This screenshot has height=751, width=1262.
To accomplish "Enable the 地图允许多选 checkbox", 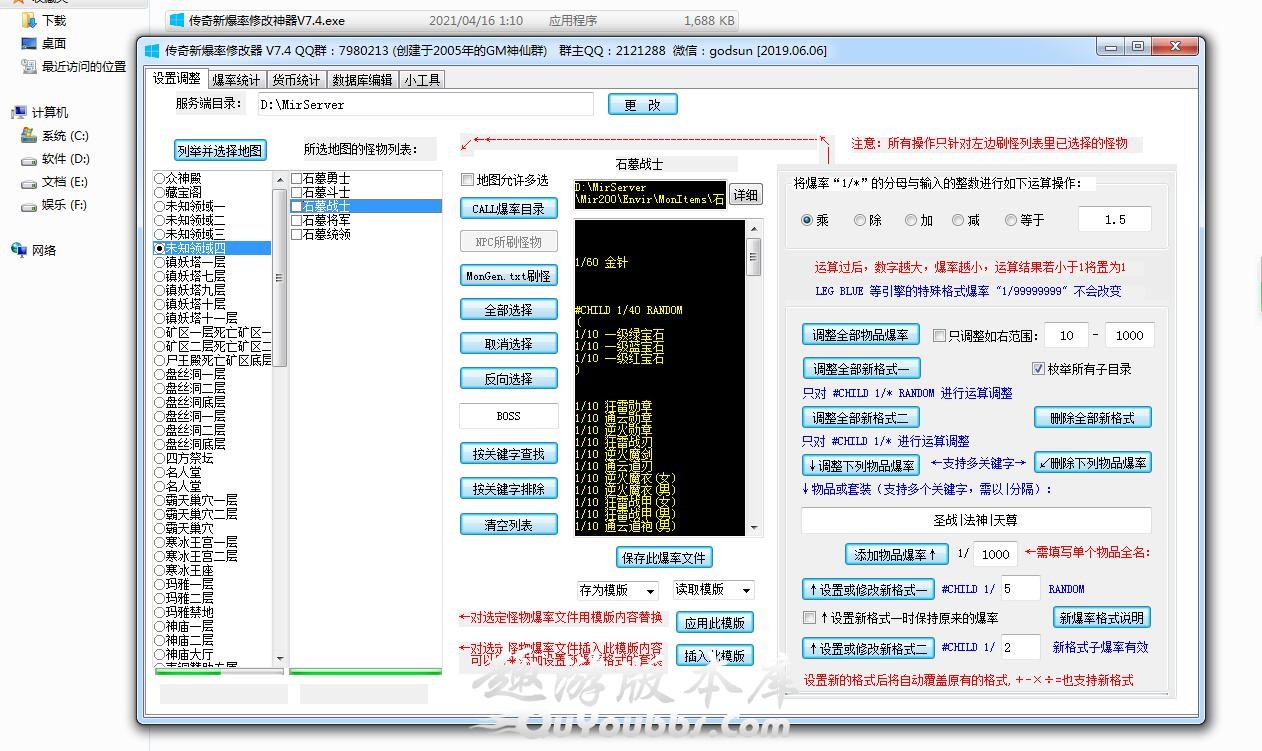I will (467, 180).
